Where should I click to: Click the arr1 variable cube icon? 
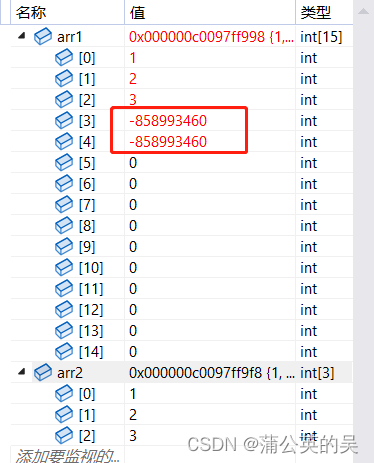tap(43, 36)
